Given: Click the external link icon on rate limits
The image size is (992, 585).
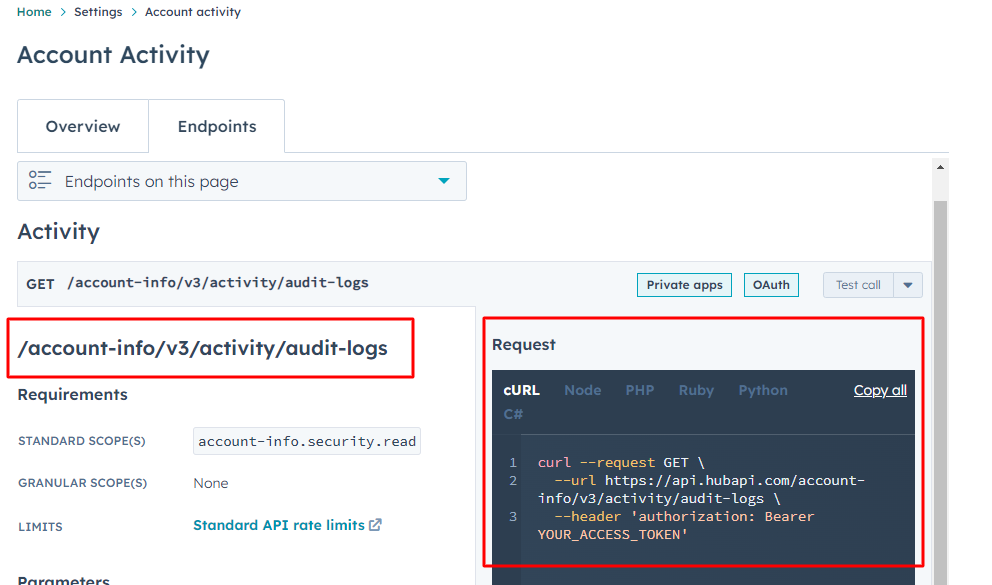Looking at the screenshot, I should point(375,526).
